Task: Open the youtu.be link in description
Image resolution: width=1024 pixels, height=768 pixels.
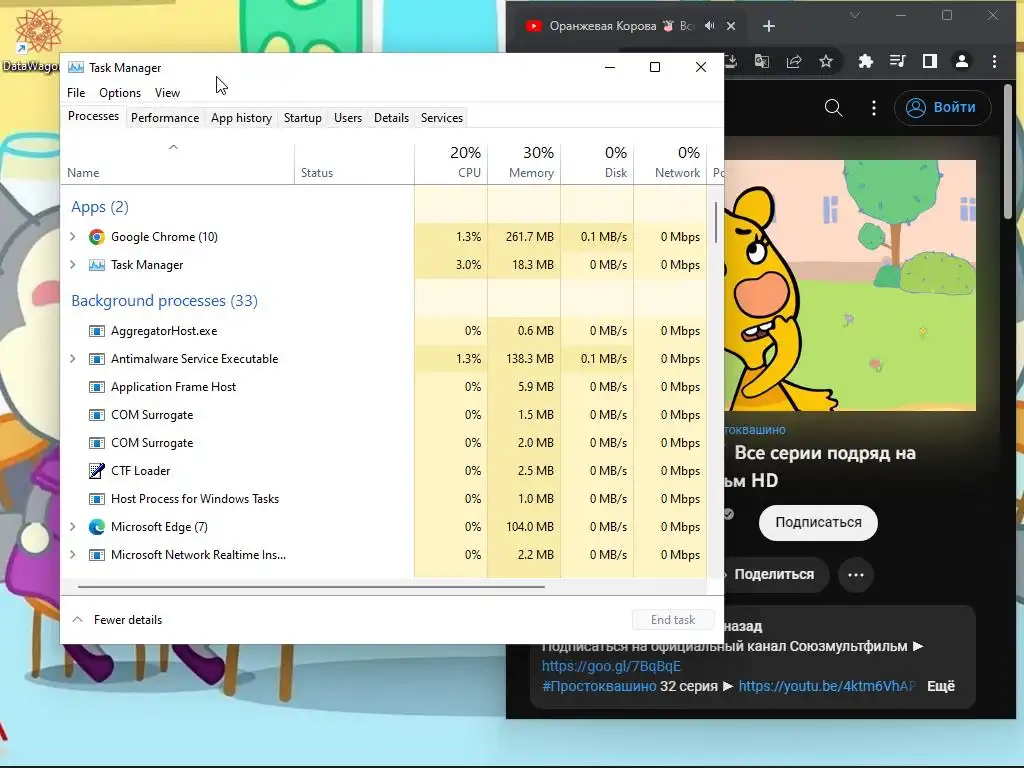Action: [827, 686]
